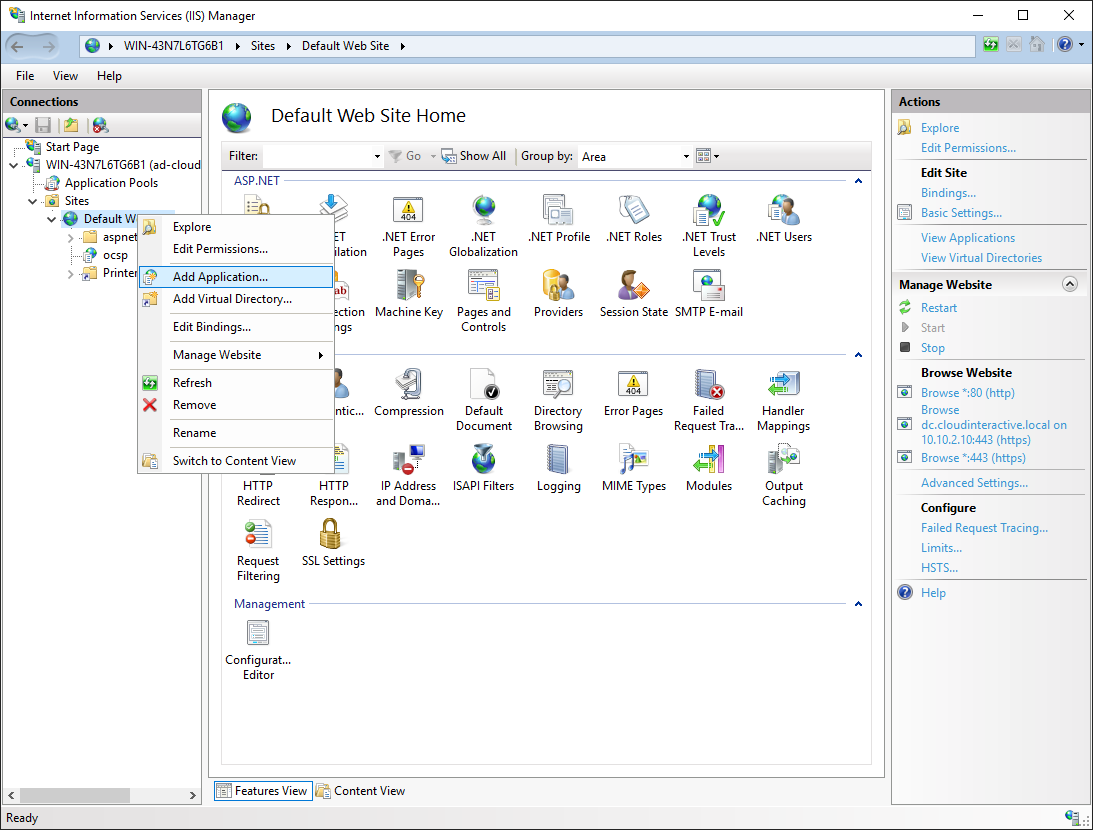Open the View menu
The image size is (1093, 830).
pos(66,76)
